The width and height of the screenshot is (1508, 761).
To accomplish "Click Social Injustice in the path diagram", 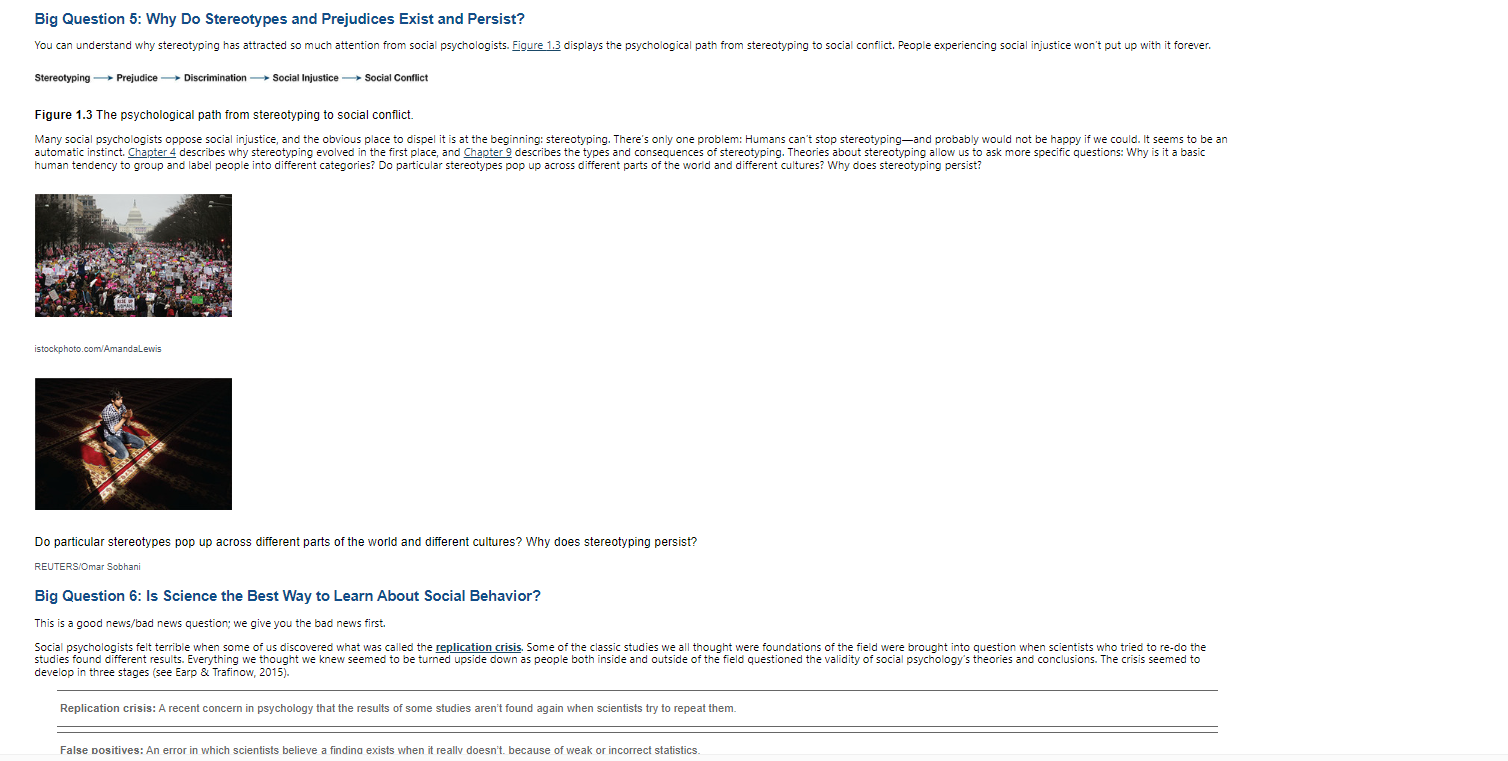I will pyautogui.click(x=305, y=78).
